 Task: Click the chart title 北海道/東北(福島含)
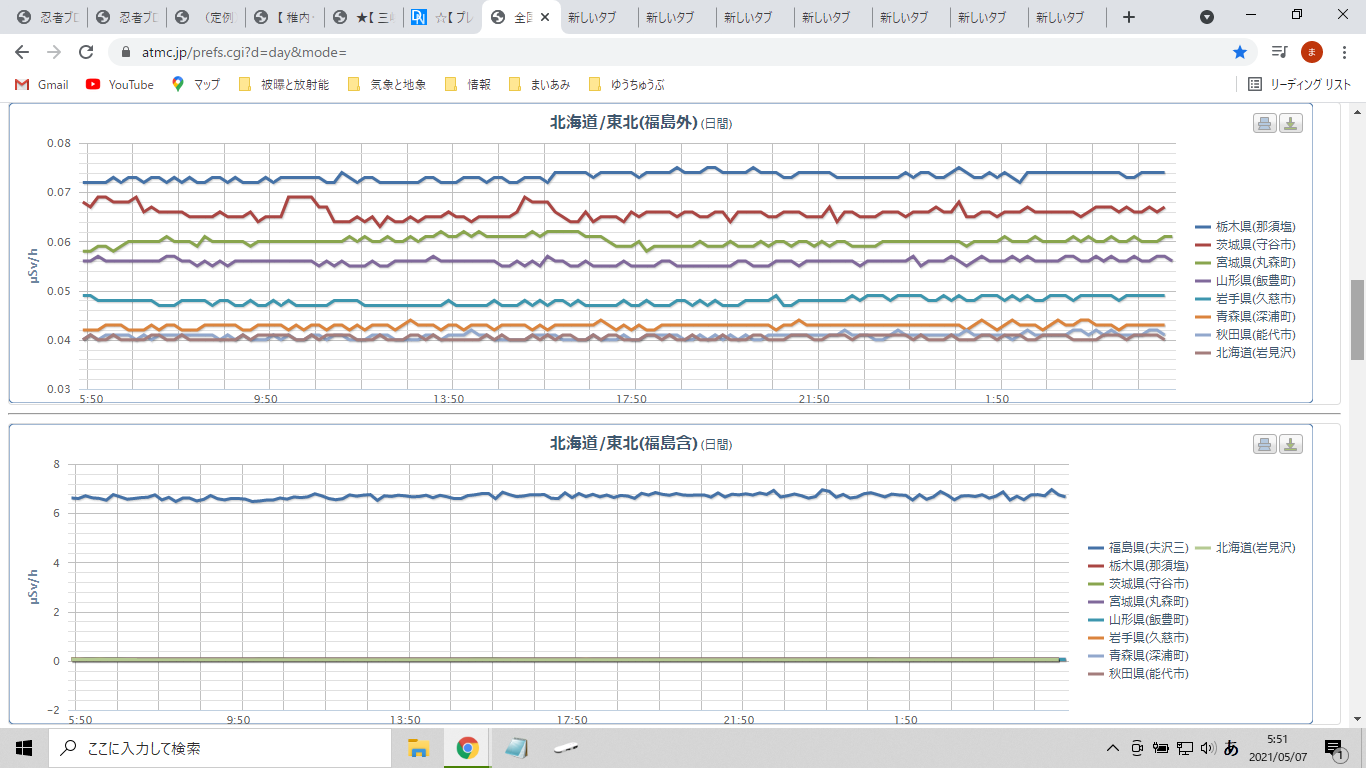pos(624,443)
